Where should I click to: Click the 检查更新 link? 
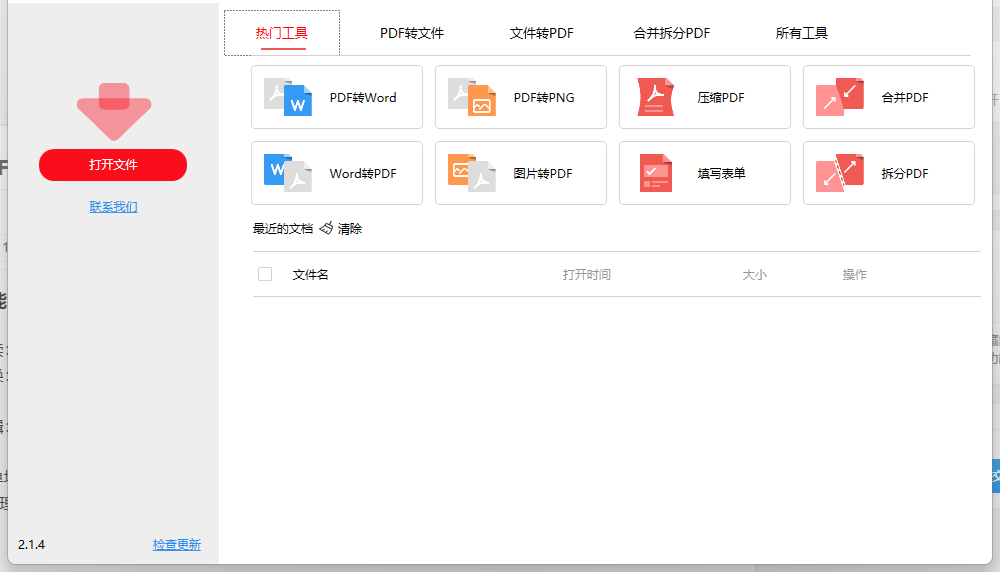pos(176,545)
